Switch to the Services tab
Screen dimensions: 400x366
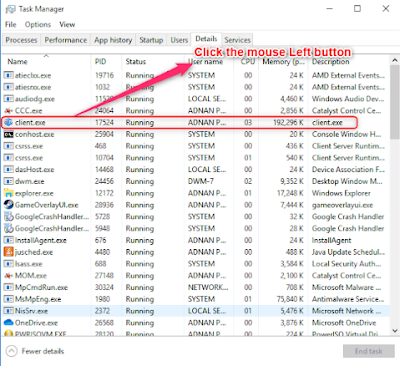point(237,40)
